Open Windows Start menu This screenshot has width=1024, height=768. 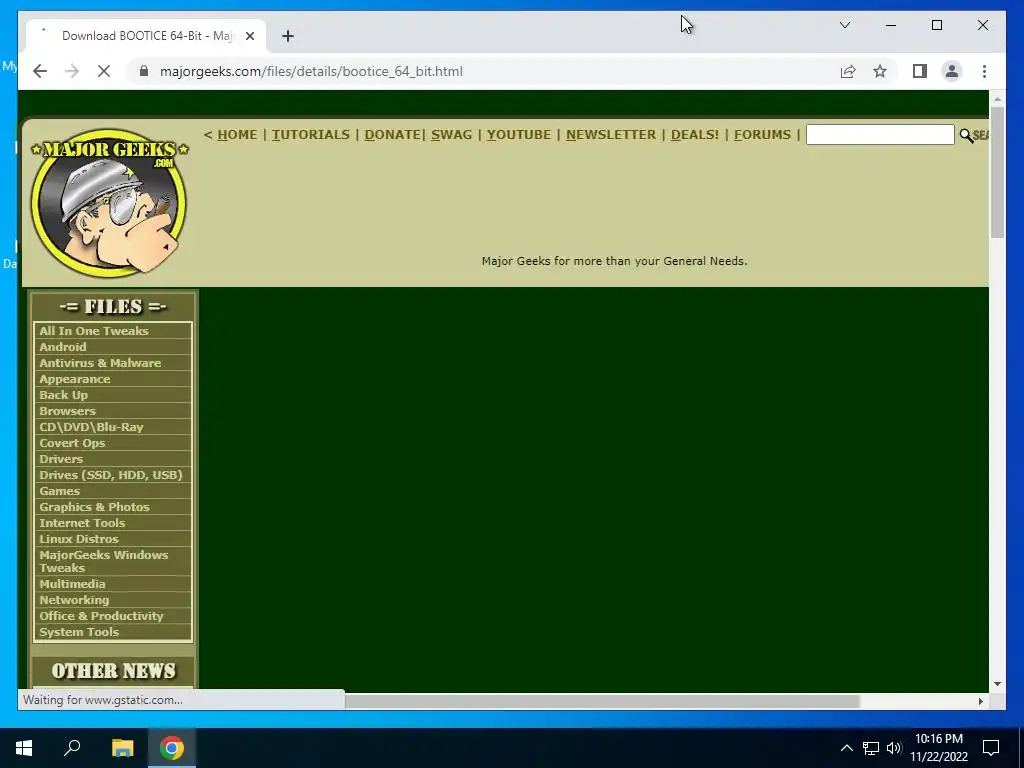point(24,748)
